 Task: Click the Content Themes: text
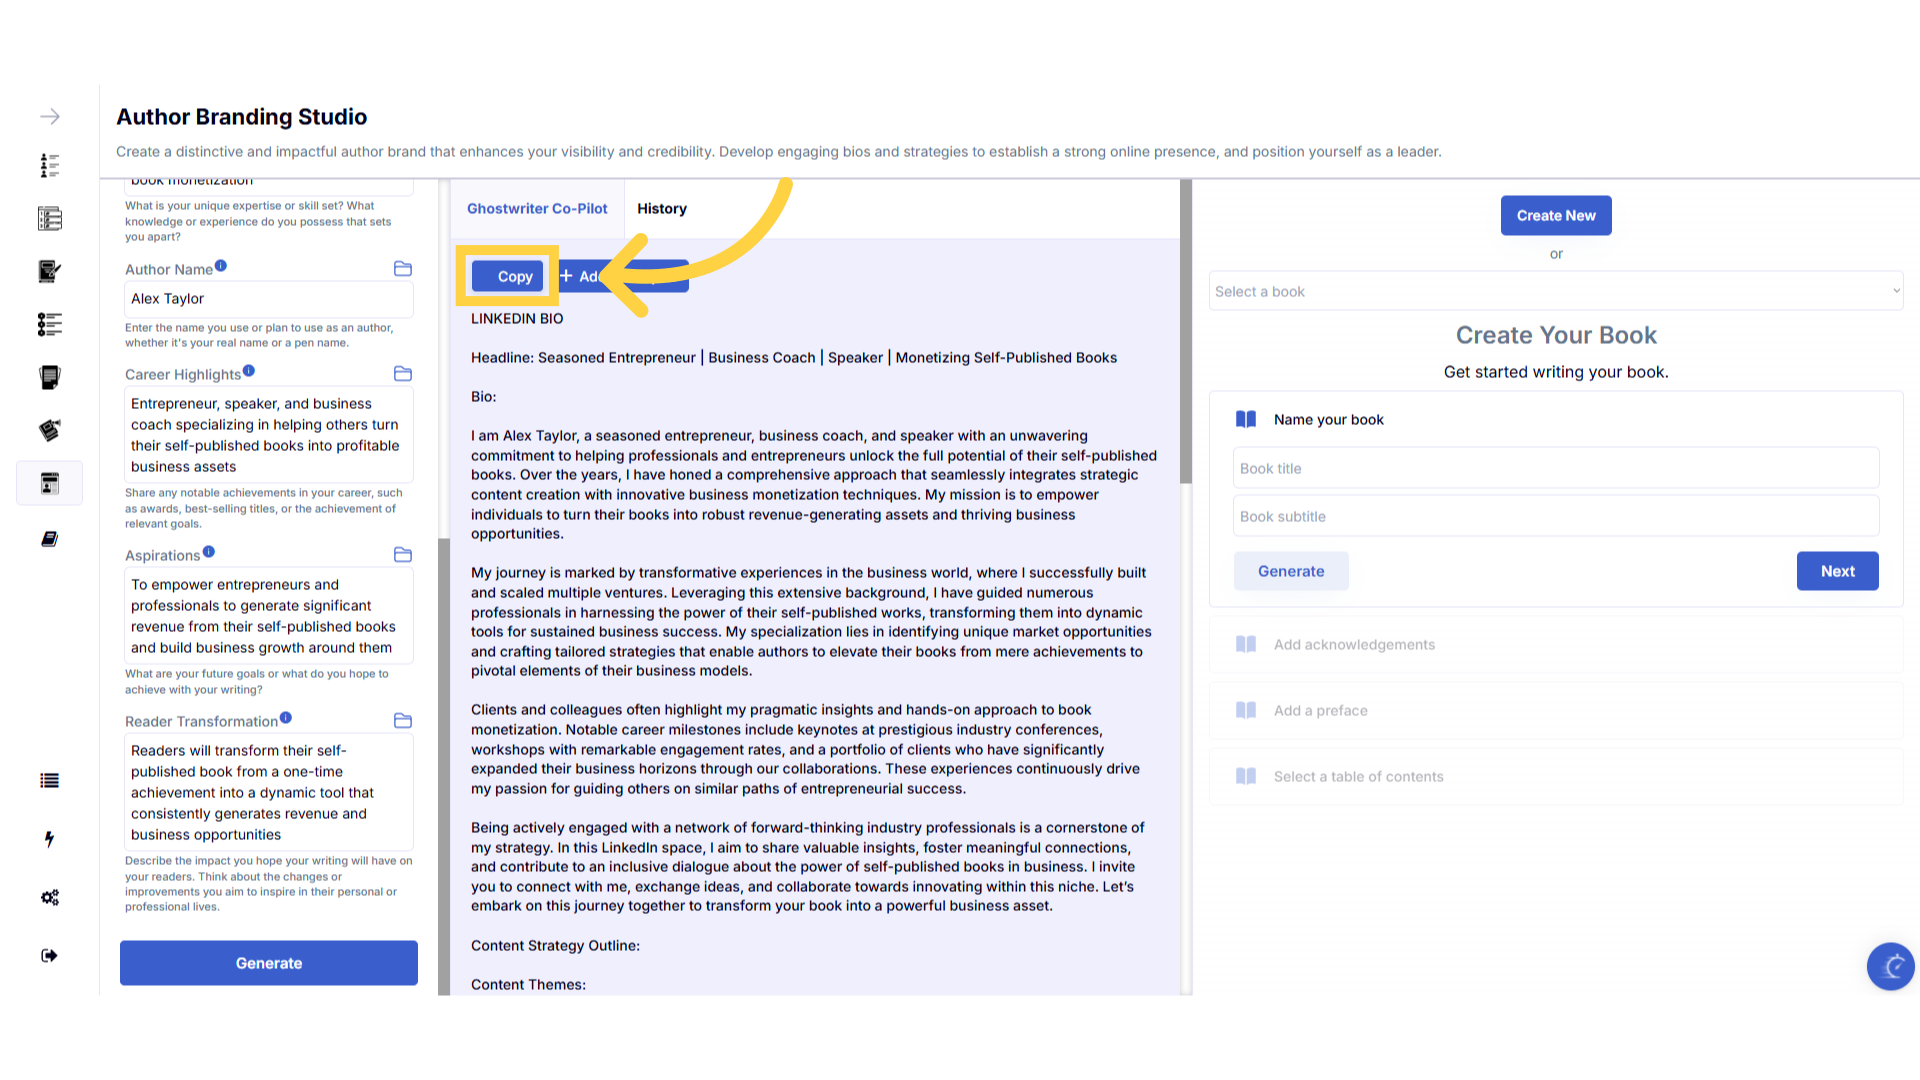pyautogui.click(x=528, y=985)
